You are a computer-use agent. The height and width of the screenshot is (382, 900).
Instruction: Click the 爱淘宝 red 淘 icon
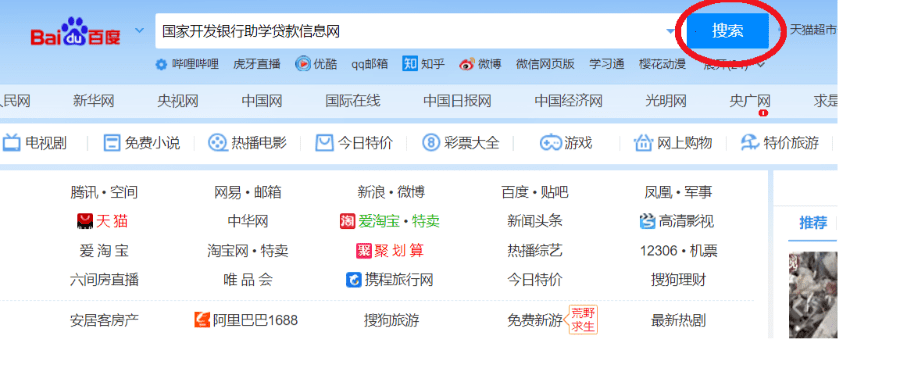coord(348,221)
